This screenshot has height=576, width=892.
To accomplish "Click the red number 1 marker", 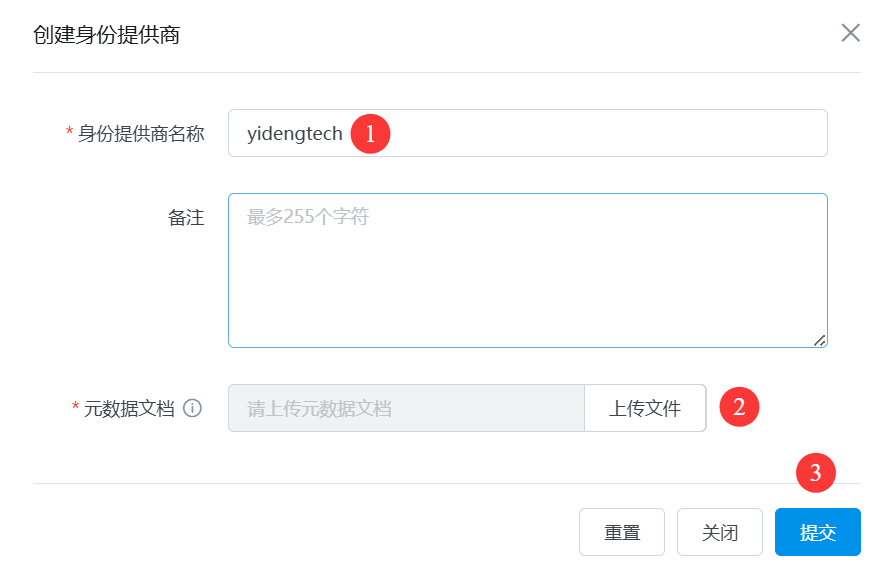I will coord(370,134).
